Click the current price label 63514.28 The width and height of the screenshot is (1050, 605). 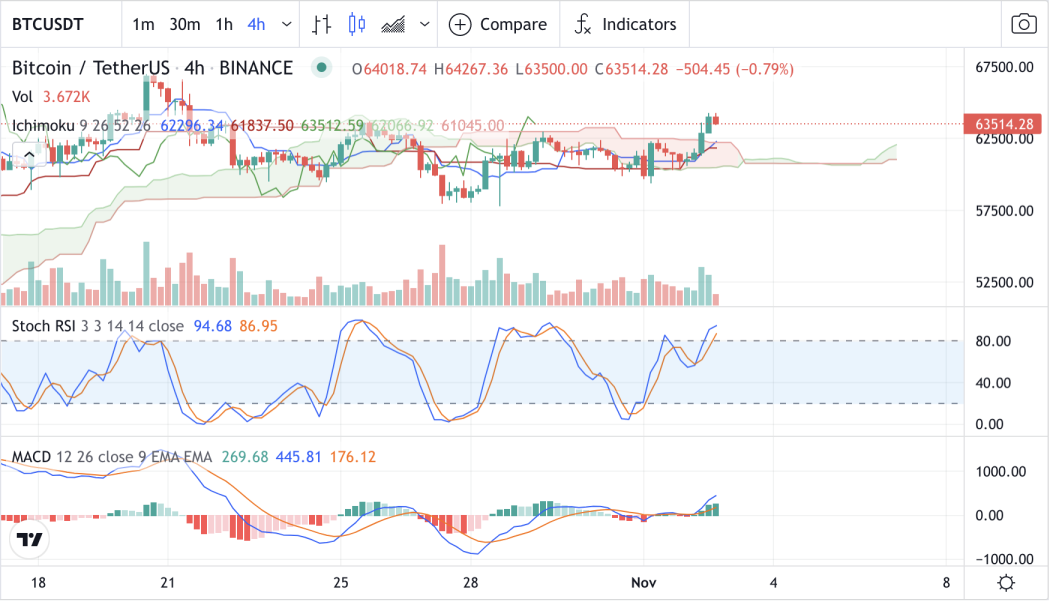click(x=1002, y=124)
